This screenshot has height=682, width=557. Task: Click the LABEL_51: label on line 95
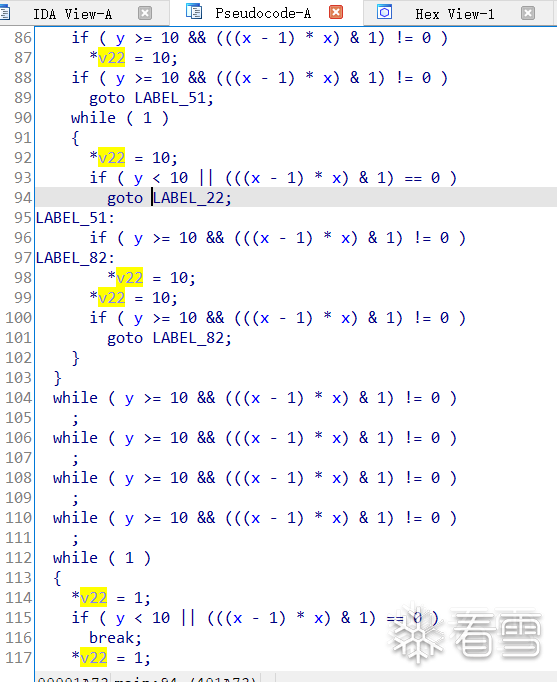[x=75, y=218]
